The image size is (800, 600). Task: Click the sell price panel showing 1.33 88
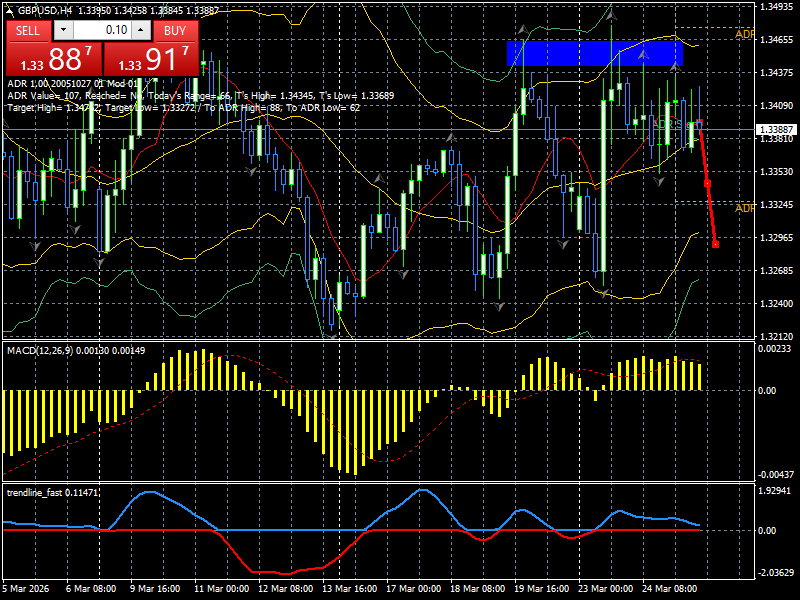(x=54, y=59)
